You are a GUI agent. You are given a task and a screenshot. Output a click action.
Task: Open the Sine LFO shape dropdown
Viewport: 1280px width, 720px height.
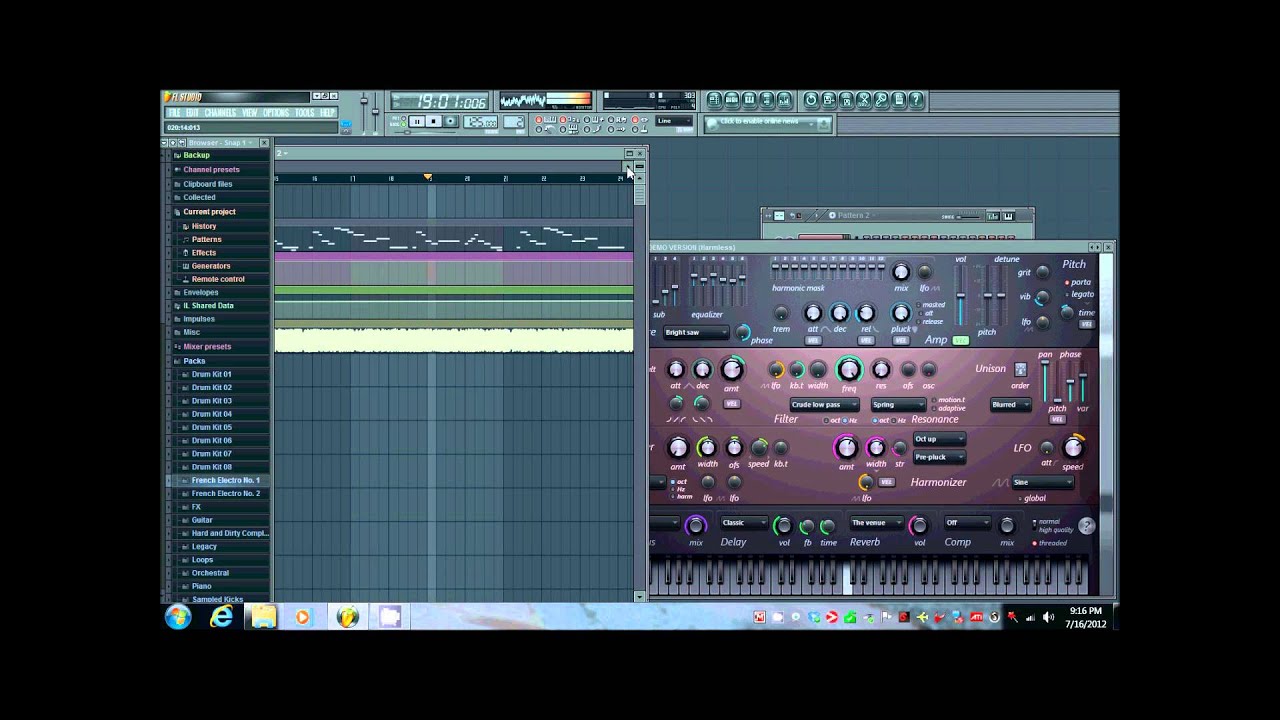tap(1043, 482)
